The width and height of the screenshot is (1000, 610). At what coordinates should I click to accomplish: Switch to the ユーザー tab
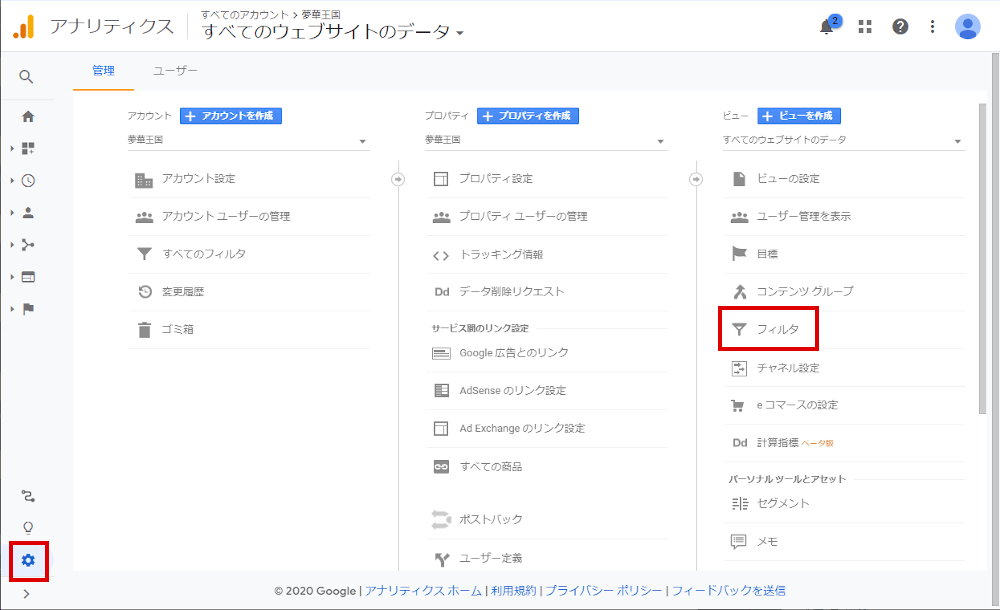pos(175,71)
